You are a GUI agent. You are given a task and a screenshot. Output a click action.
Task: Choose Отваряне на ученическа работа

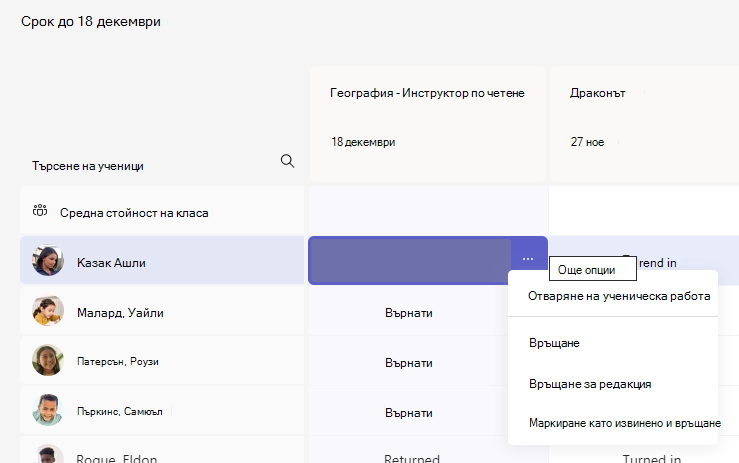pos(619,296)
